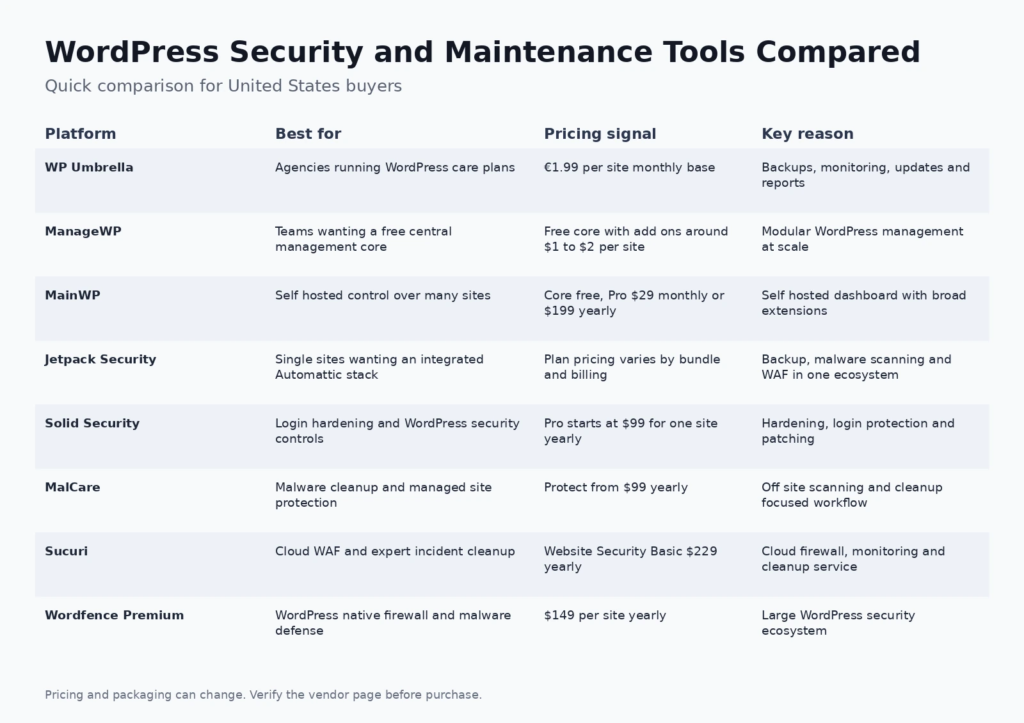Select the Protect from $99 yearly cell
This screenshot has width=1024, height=723.
click(615, 487)
